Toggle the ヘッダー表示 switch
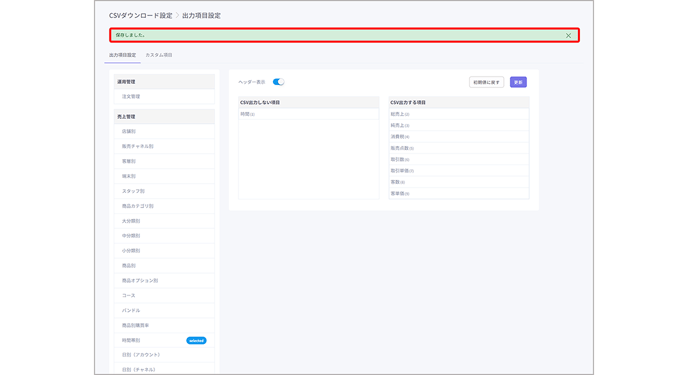 (x=278, y=82)
